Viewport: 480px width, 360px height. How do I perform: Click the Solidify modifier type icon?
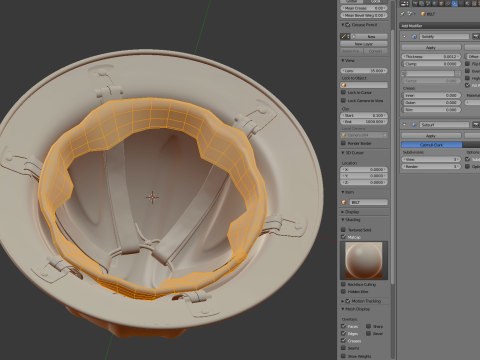(x=414, y=37)
